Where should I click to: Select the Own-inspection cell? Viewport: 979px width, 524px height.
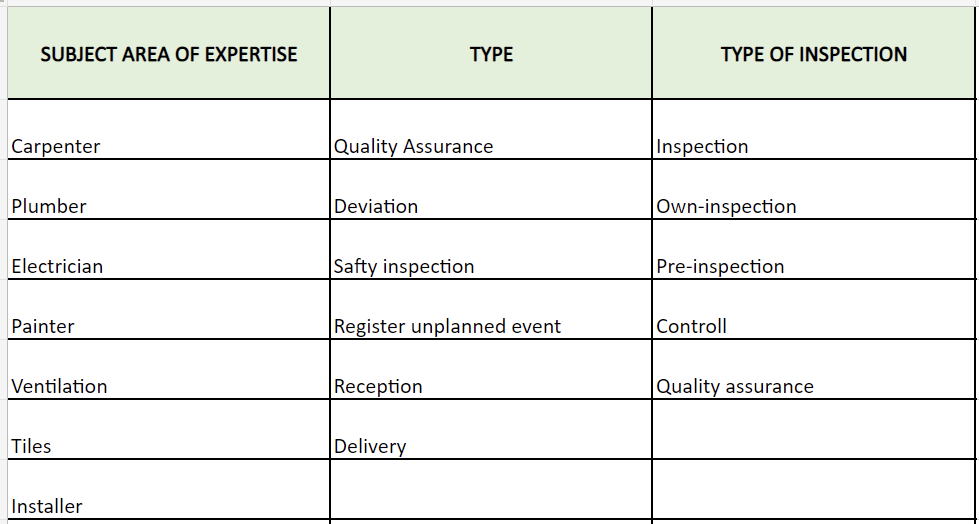click(814, 189)
